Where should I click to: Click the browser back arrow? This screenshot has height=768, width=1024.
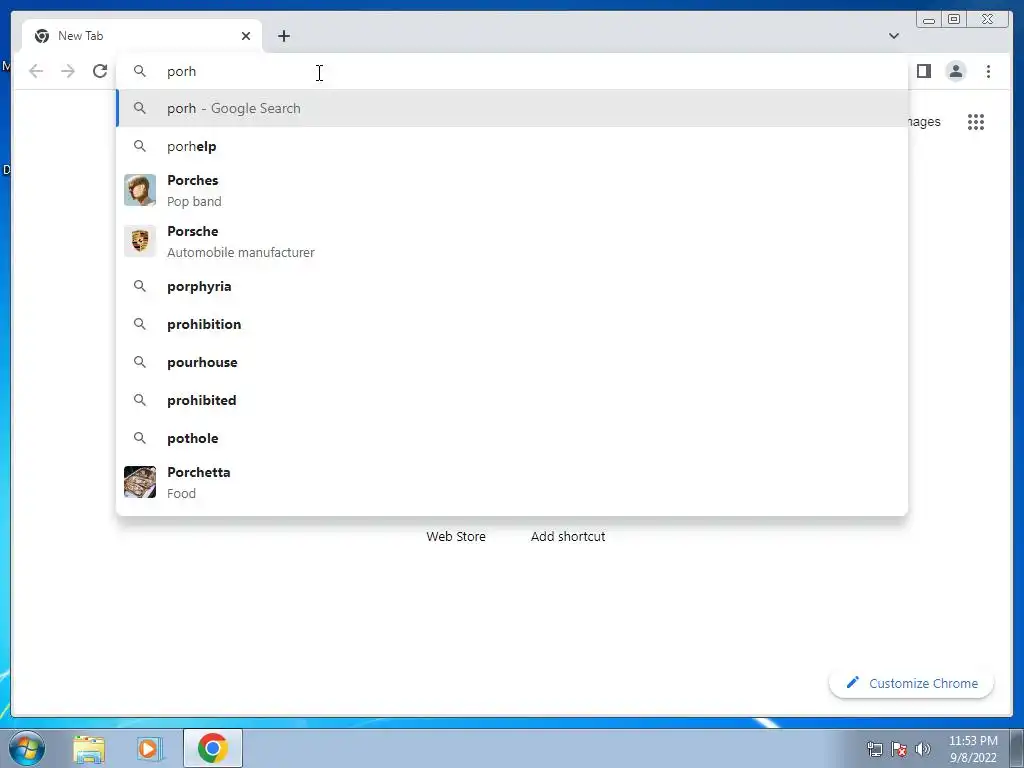click(x=36, y=71)
